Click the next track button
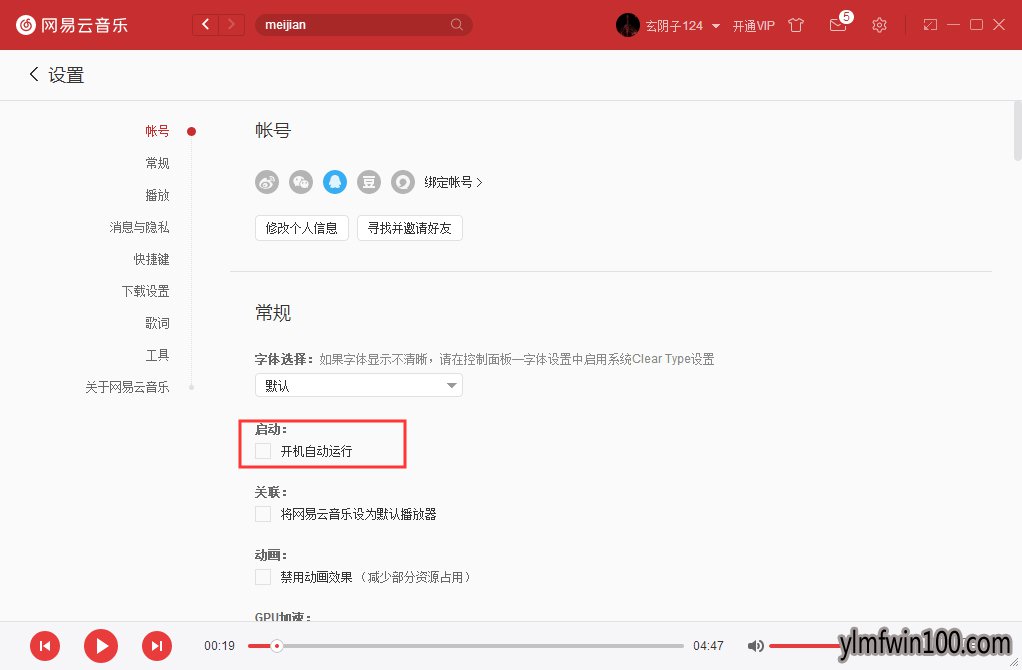This screenshot has height=670, width=1022. point(157,646)
